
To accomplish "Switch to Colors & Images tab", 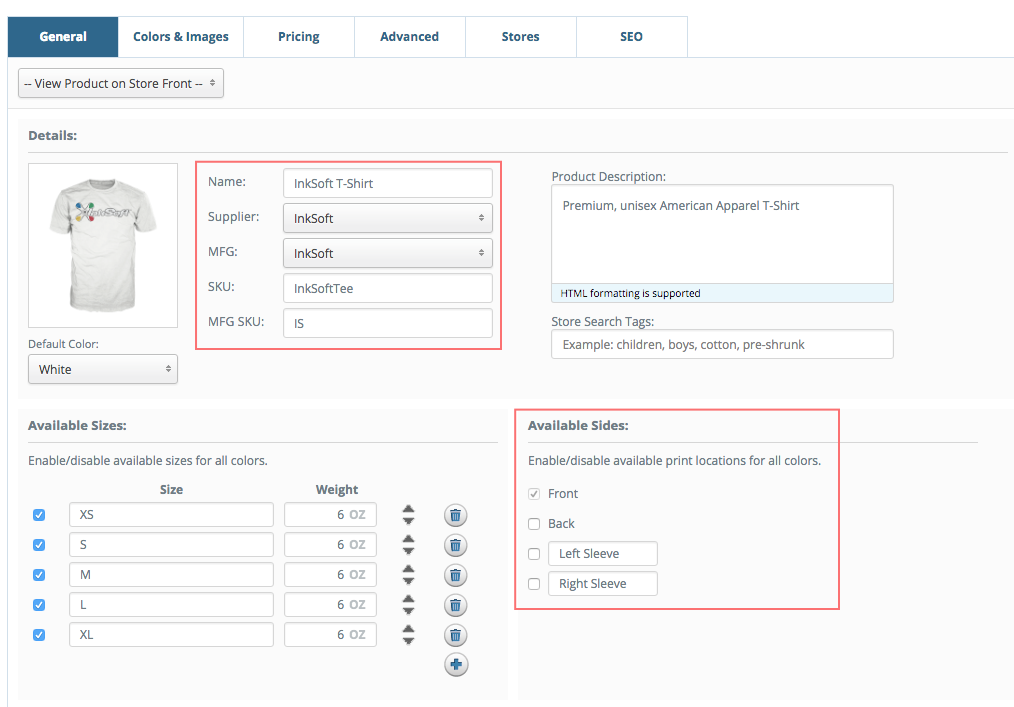I will (181, 37).
